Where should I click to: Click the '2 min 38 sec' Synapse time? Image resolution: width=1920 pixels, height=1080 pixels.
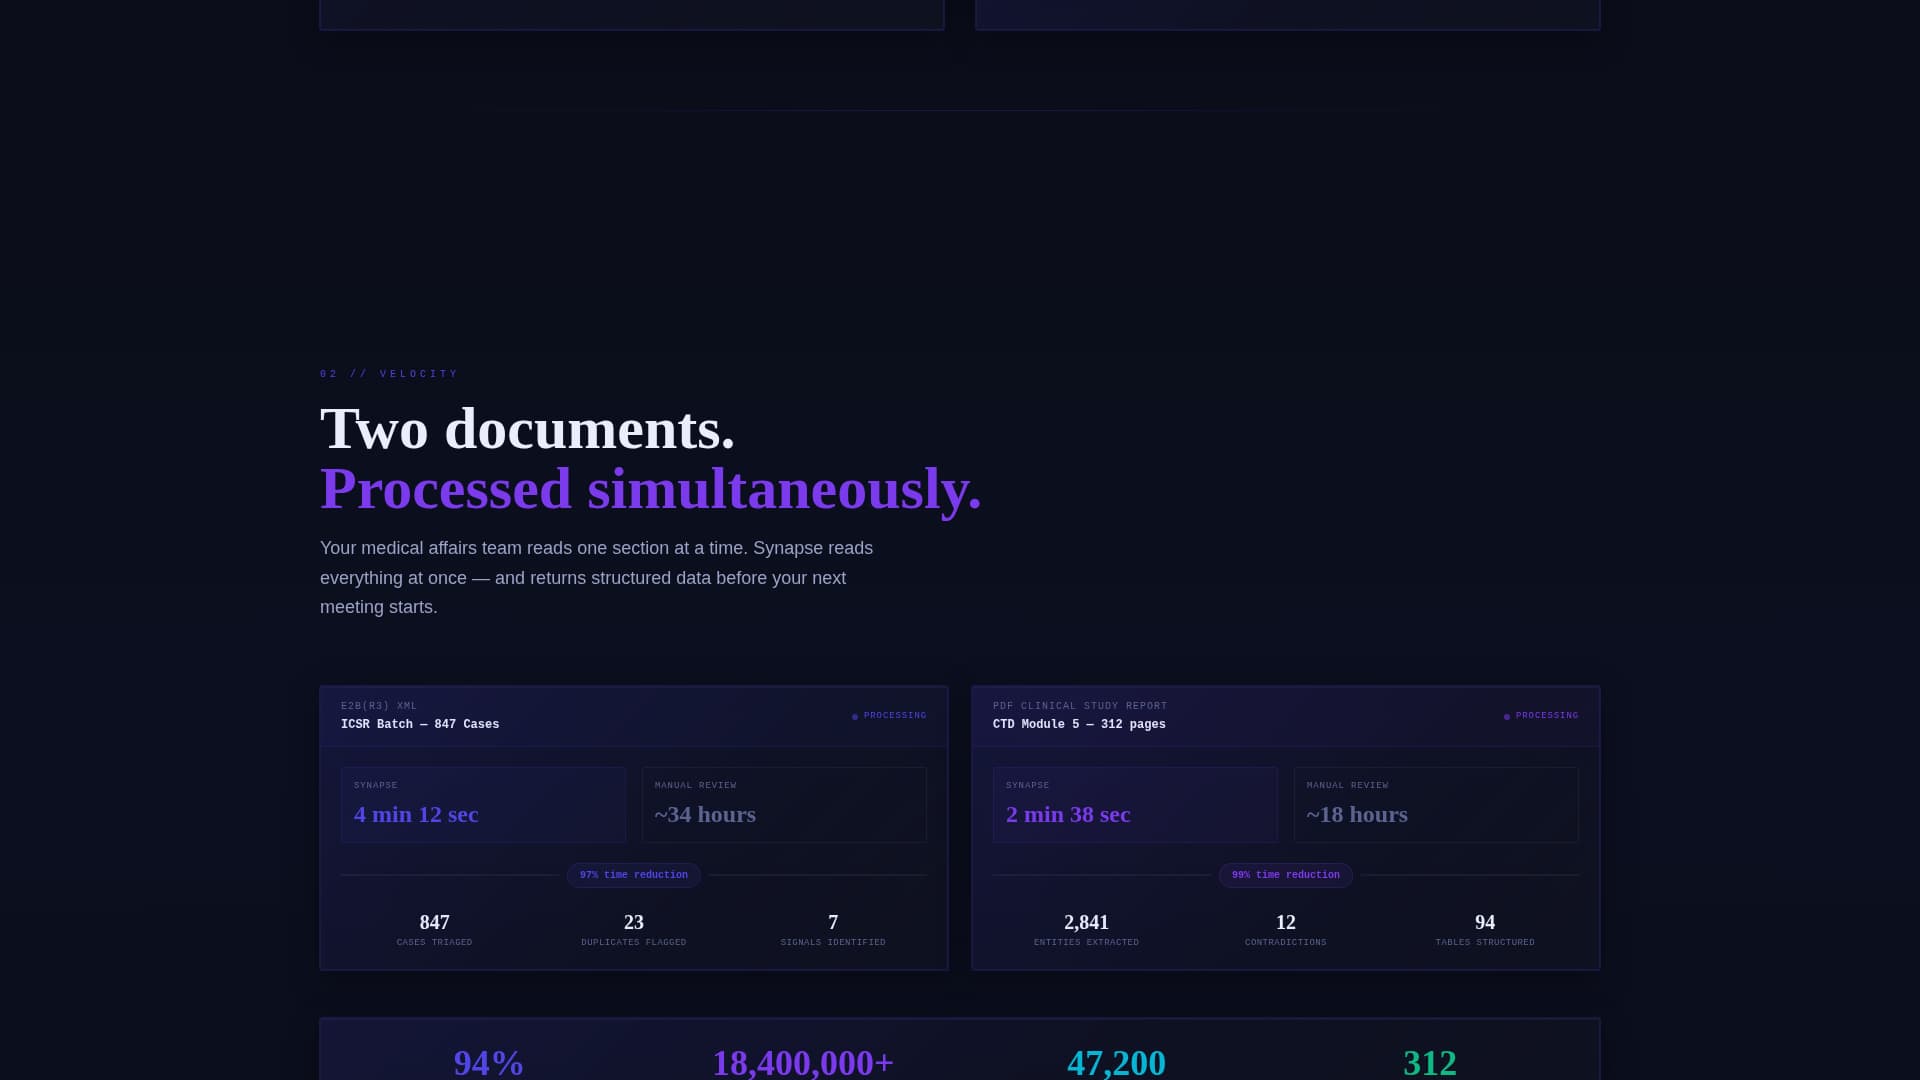point(1068,815)
